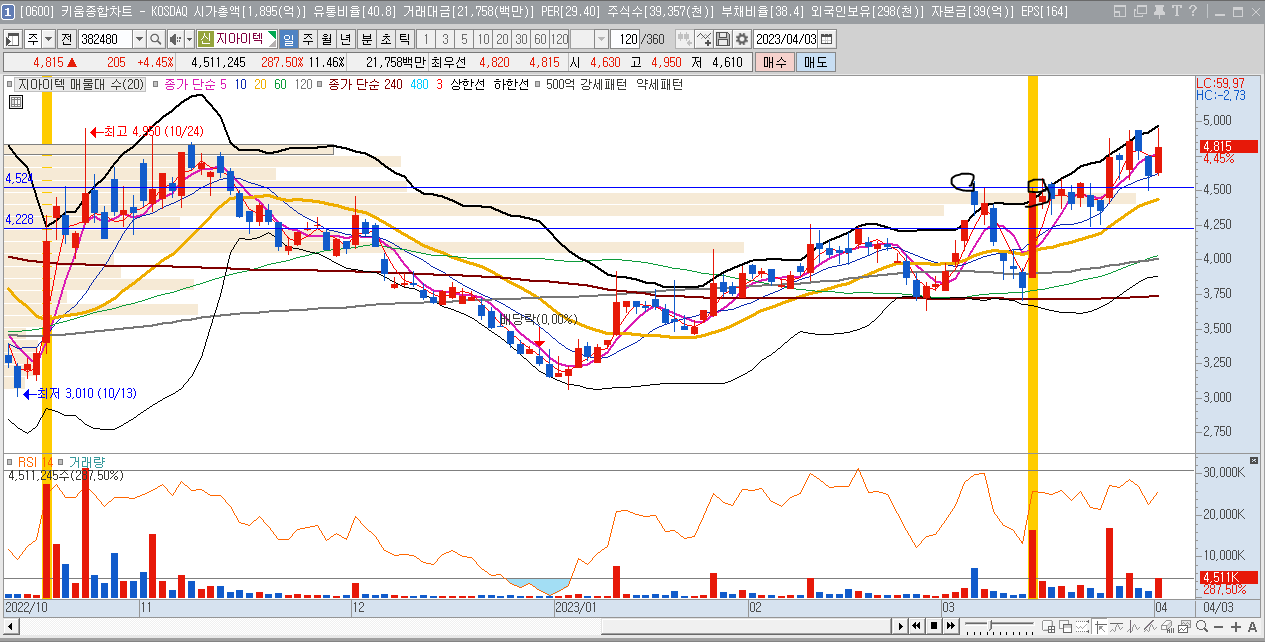Screen dimensions: 1265x642
Task: Open the chart settings gear icon
Action: click(x=744, y=39)
